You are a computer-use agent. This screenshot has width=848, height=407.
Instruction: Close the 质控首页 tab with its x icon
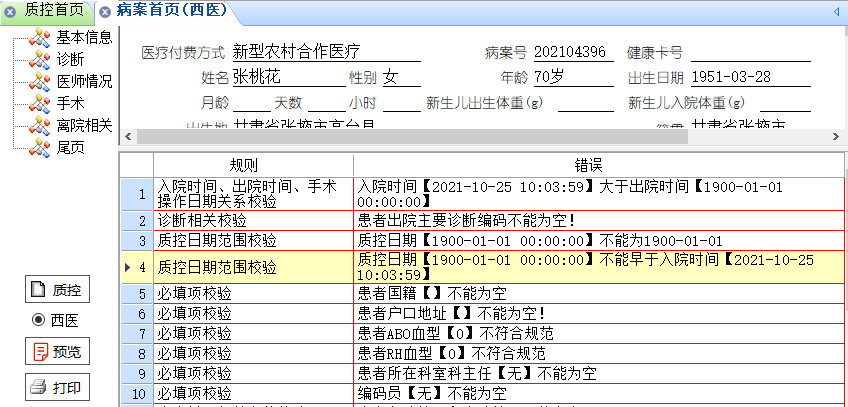tap(11, 12)
